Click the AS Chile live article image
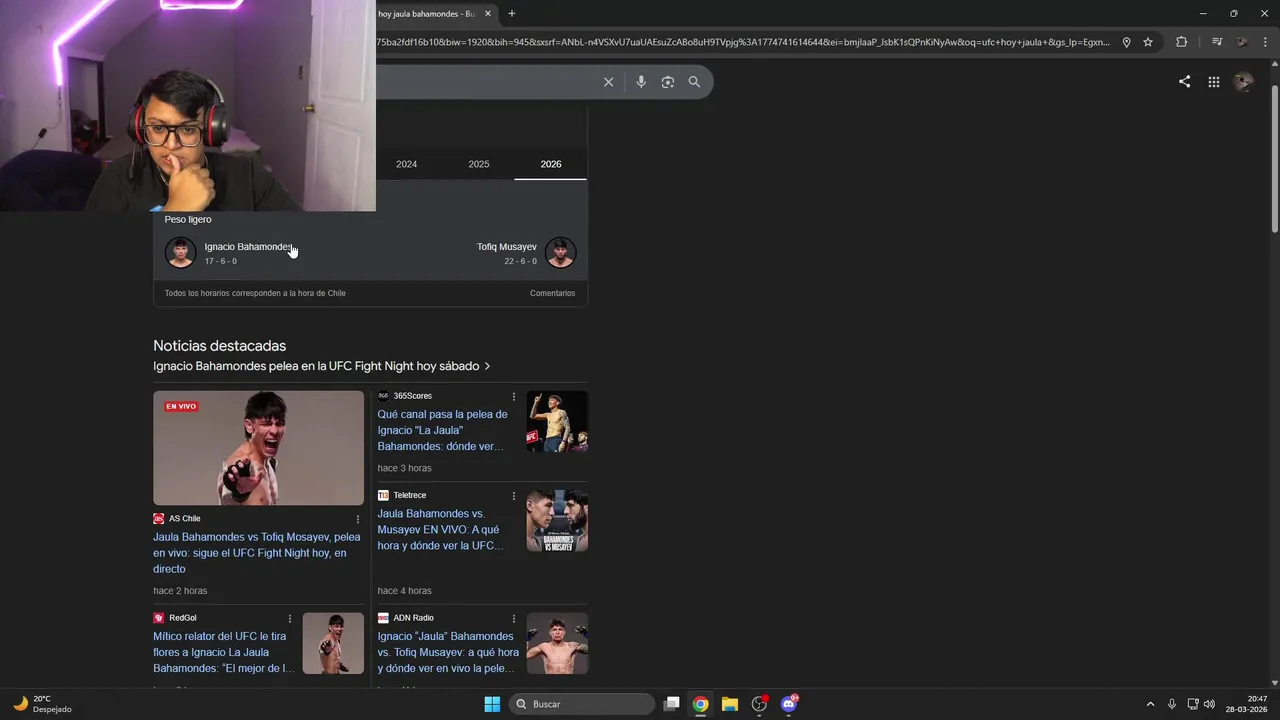The width and height of the screenshot is (1280, 720). point(258,448)
